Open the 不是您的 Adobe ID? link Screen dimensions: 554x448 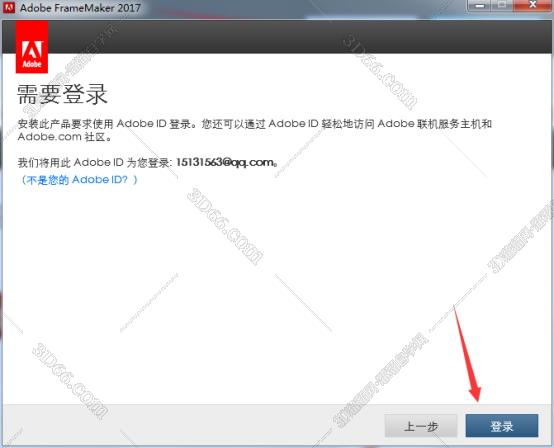coord(79,180)
